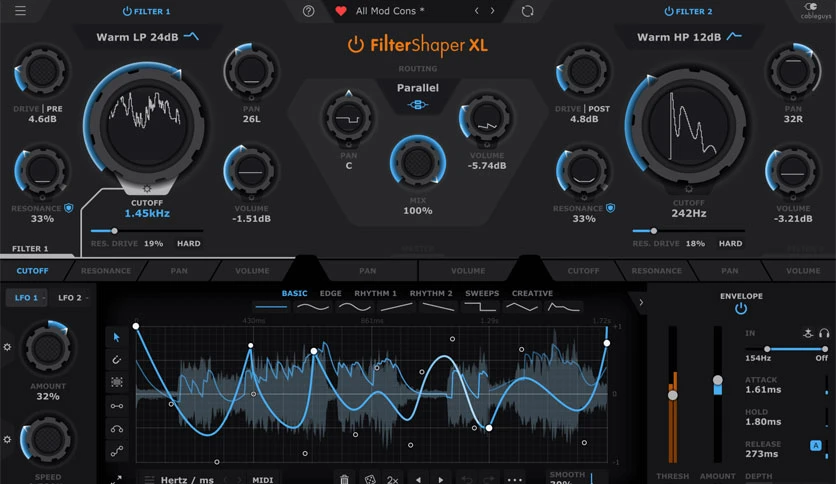Select the Filter 1 CUTOFF modulation tab
The height and width of the screenshot is (484, 836).
[x=33, y=271]
